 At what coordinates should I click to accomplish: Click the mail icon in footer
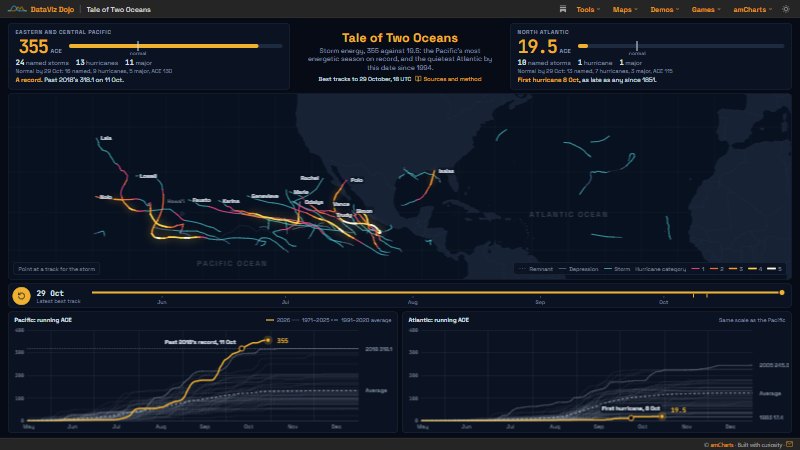(x=790, y=444)
